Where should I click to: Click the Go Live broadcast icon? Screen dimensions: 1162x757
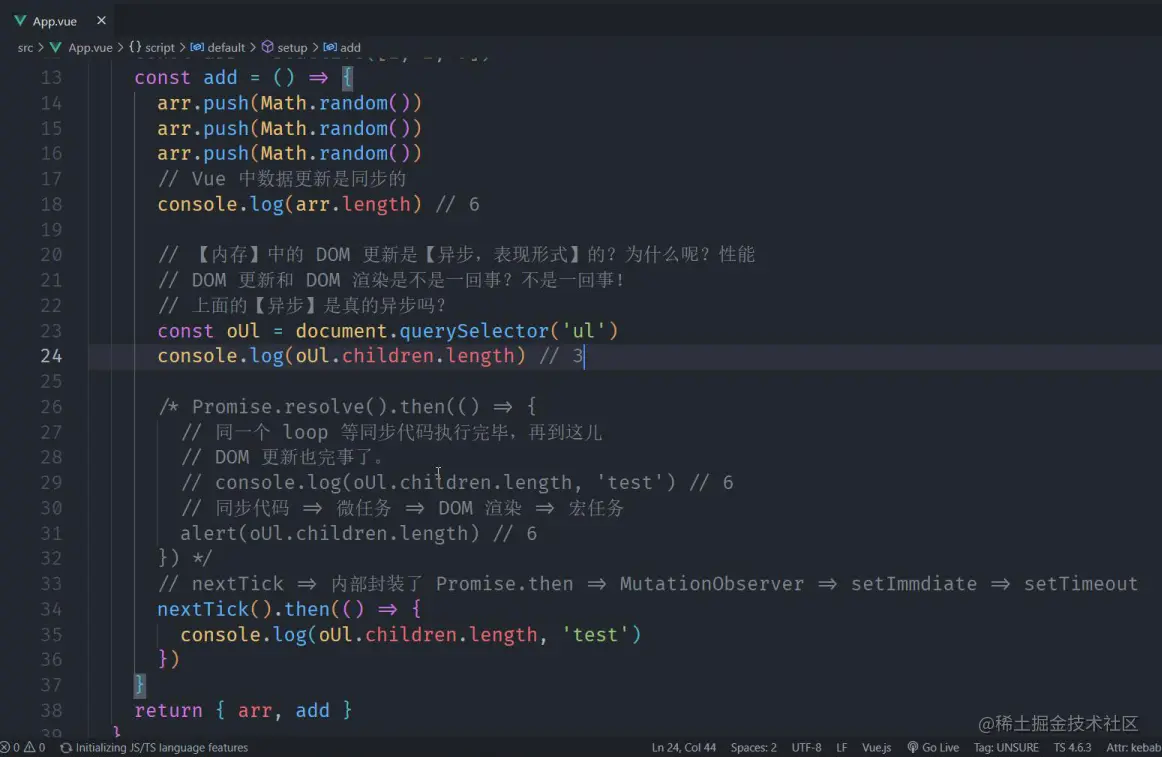click(x=912, y=747)
